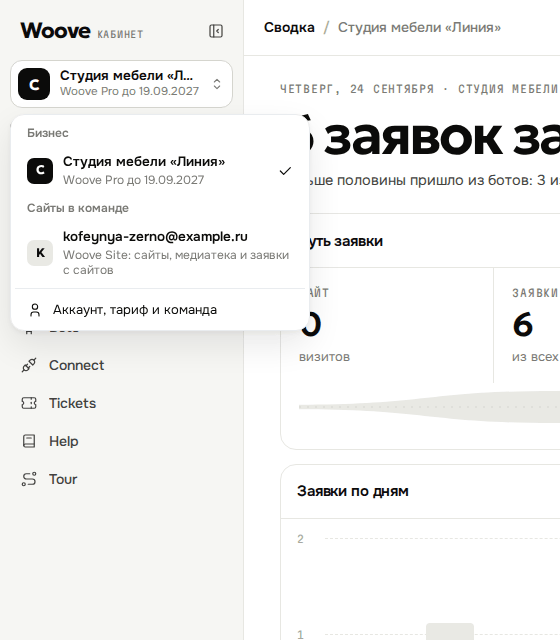Click the Tickets ticket icon
This screenshot has width=560, height=640.
tap(29, 403)
